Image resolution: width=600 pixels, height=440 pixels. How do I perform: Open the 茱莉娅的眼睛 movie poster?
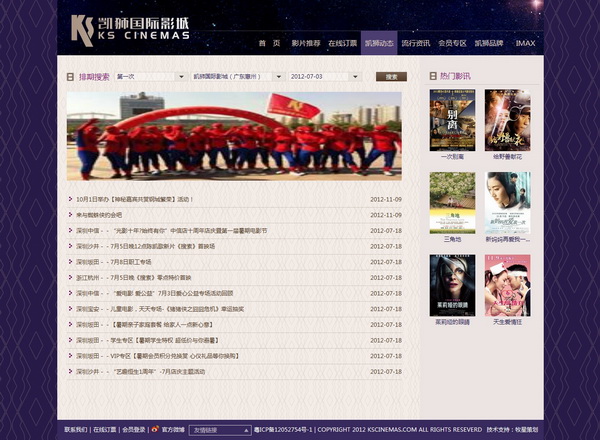tap(452, 285)
